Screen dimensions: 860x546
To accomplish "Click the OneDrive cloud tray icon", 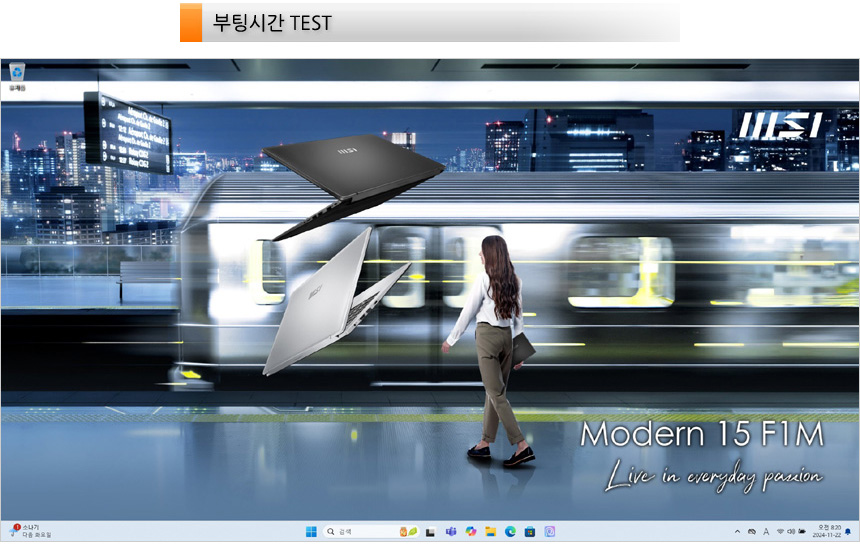I will (x=752, y=532).
